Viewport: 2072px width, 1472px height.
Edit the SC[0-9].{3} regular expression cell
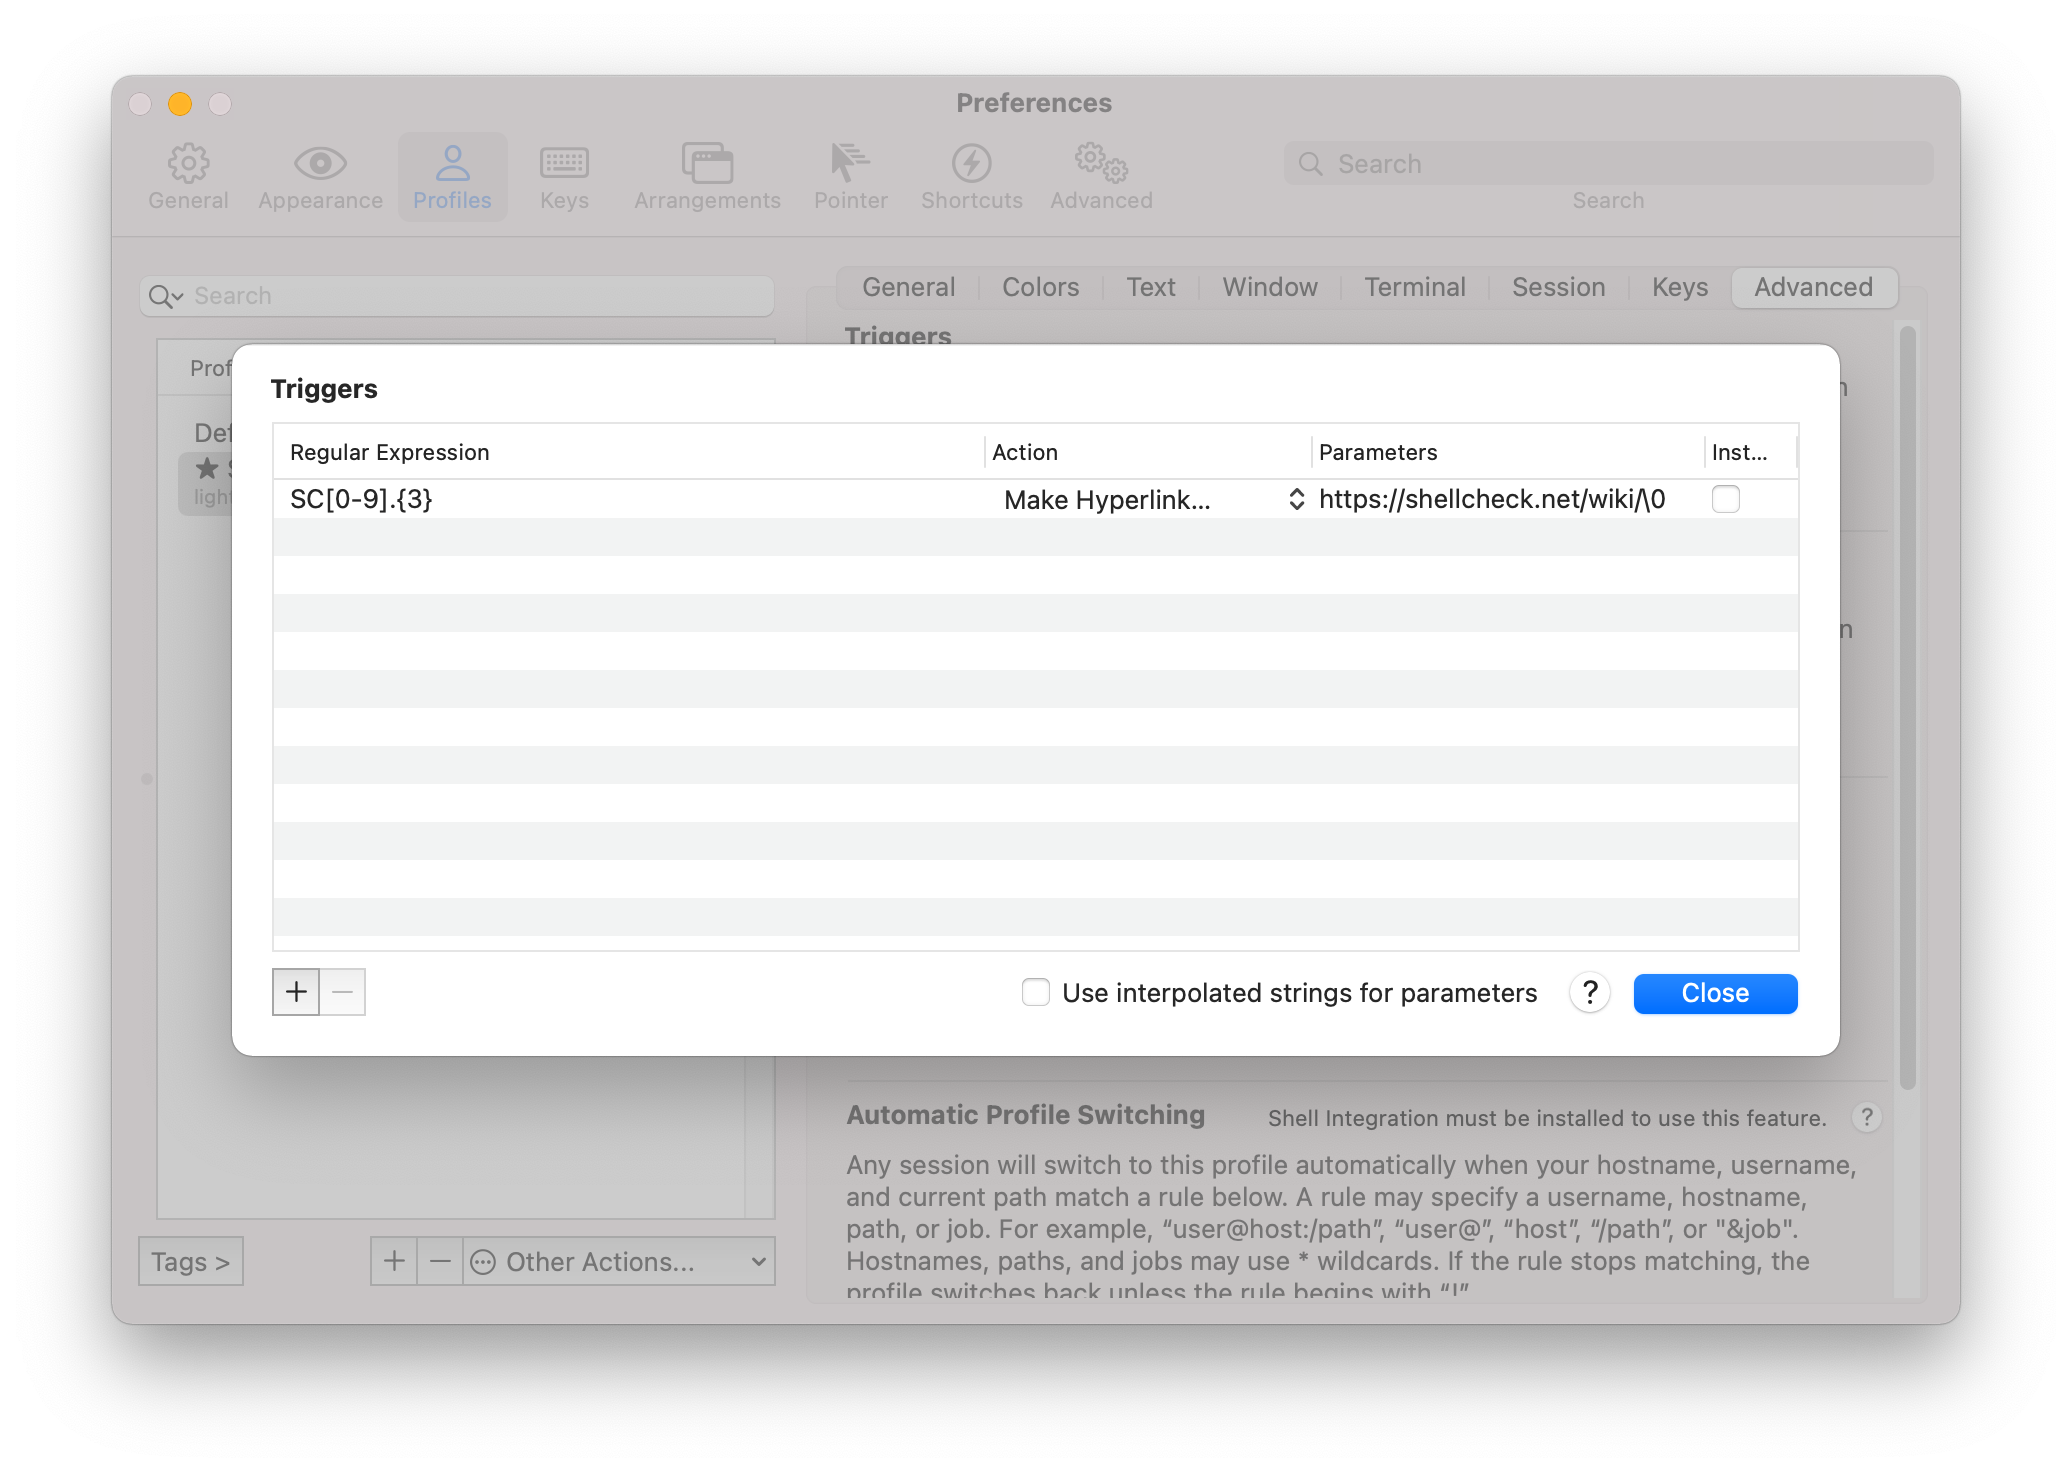click(361, 499)
